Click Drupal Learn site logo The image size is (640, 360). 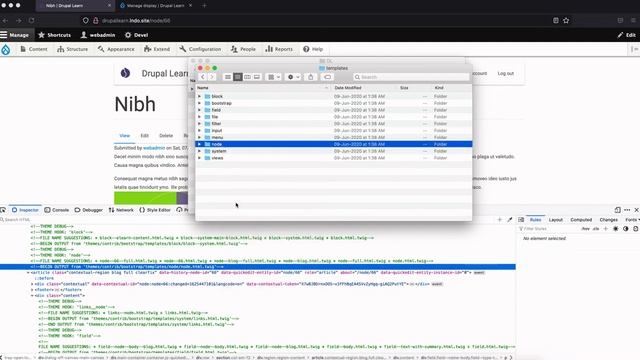click(x=125, y=73)
